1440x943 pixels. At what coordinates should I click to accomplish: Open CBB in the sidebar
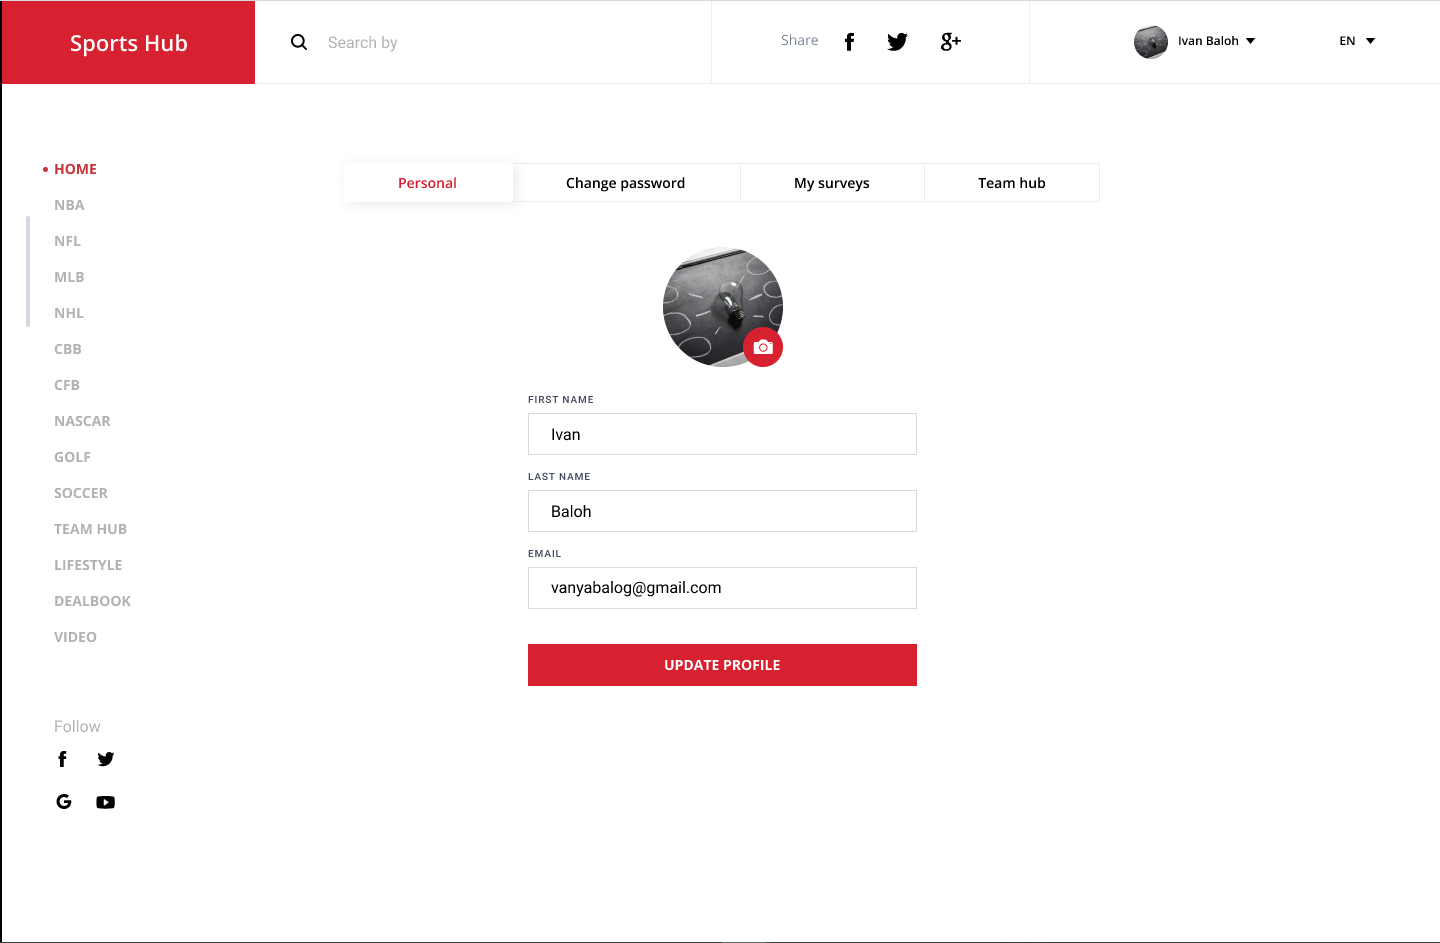(68, 349)
